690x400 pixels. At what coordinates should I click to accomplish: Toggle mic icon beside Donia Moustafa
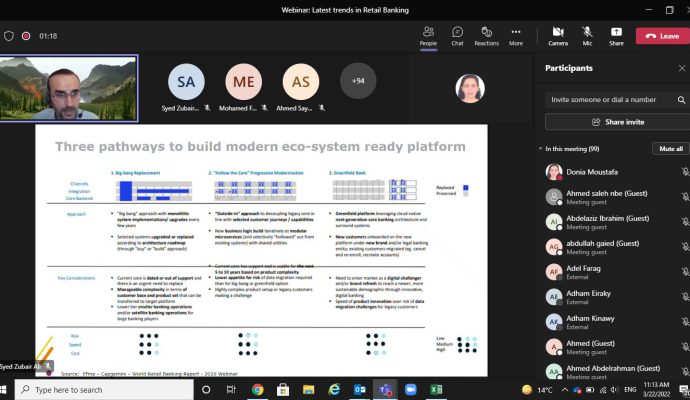pyautogui.click(x=684, y=171)
